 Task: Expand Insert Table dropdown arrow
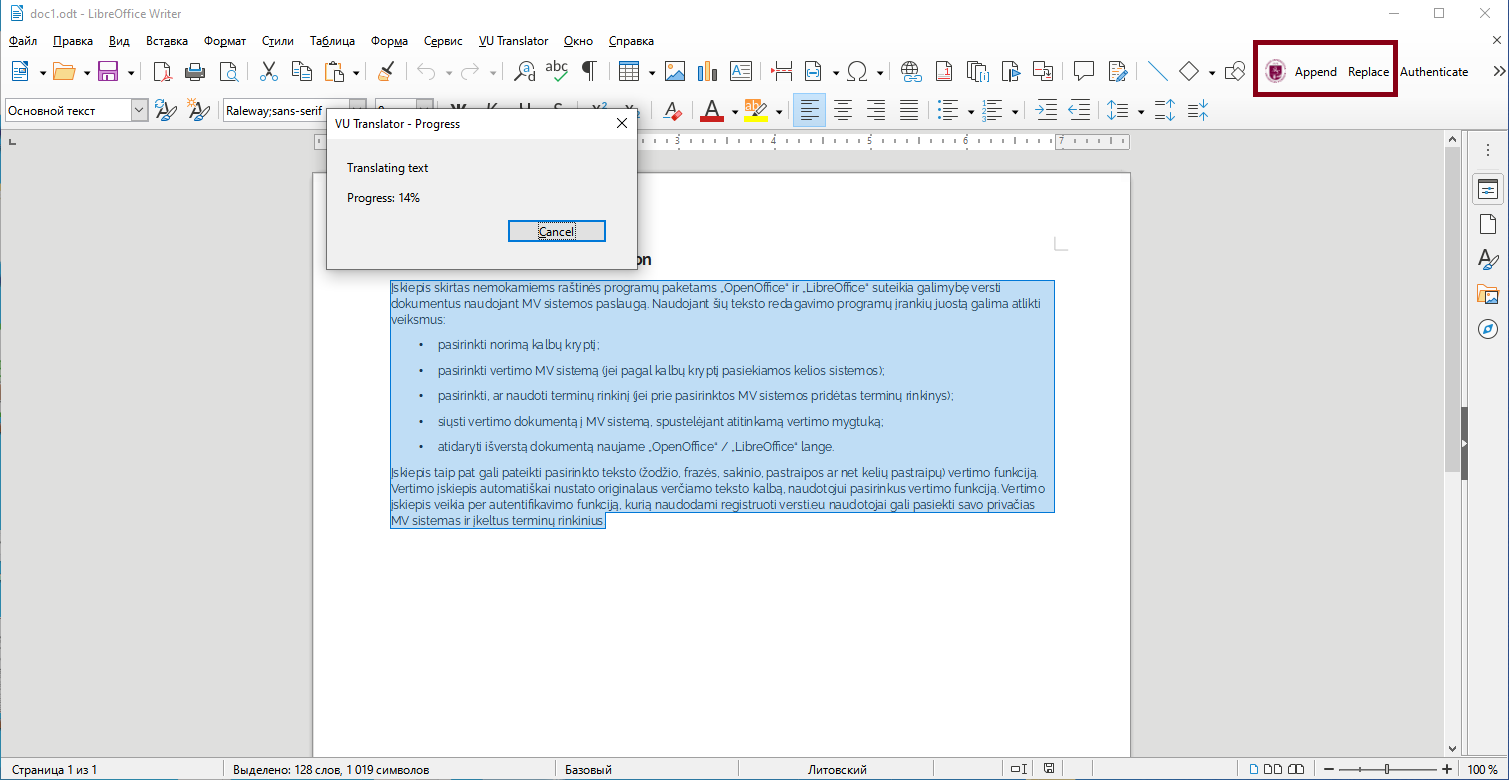pyautogui.click(x=652, y=73)
